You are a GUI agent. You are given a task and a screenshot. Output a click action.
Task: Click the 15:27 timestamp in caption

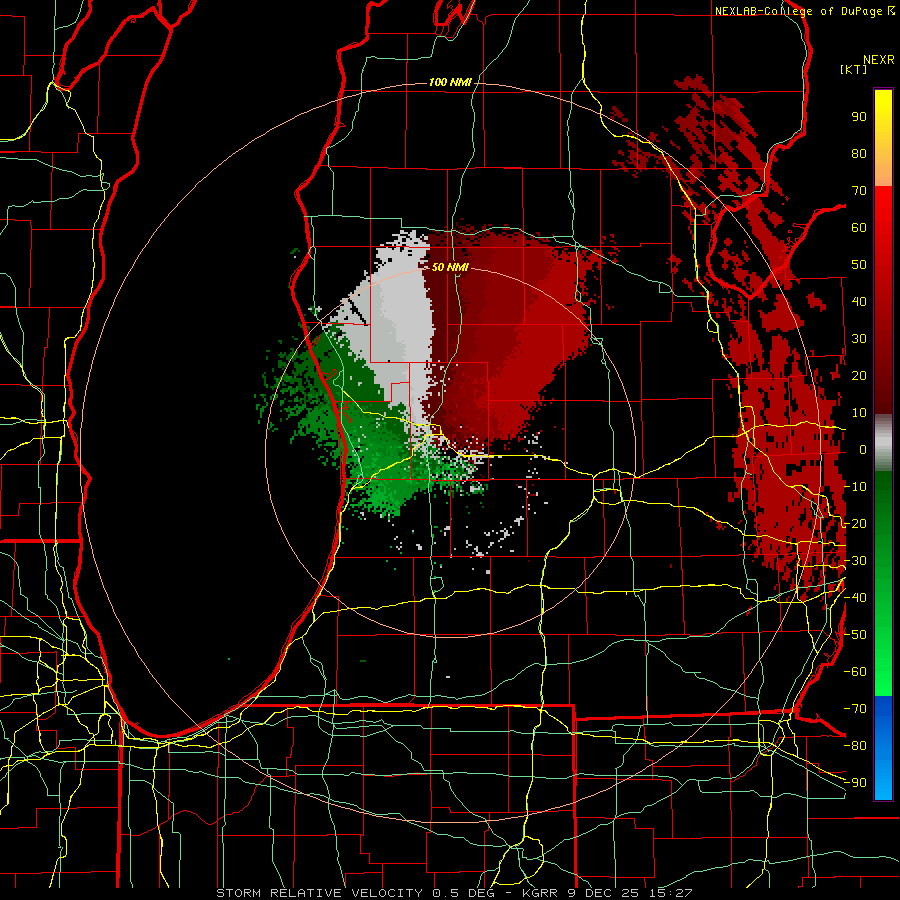[672, 893]
